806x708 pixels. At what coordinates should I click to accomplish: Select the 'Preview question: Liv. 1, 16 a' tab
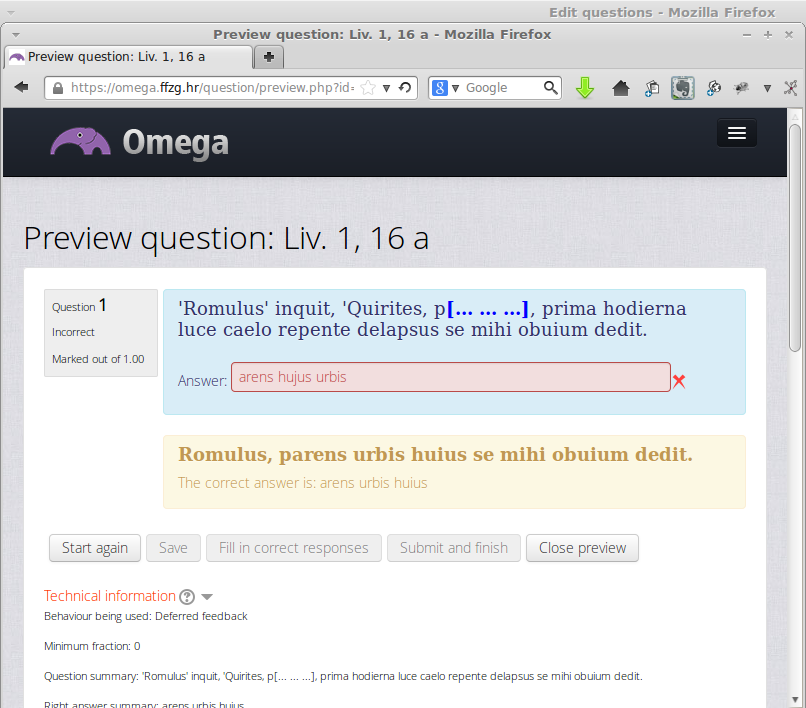pos(129,57)
